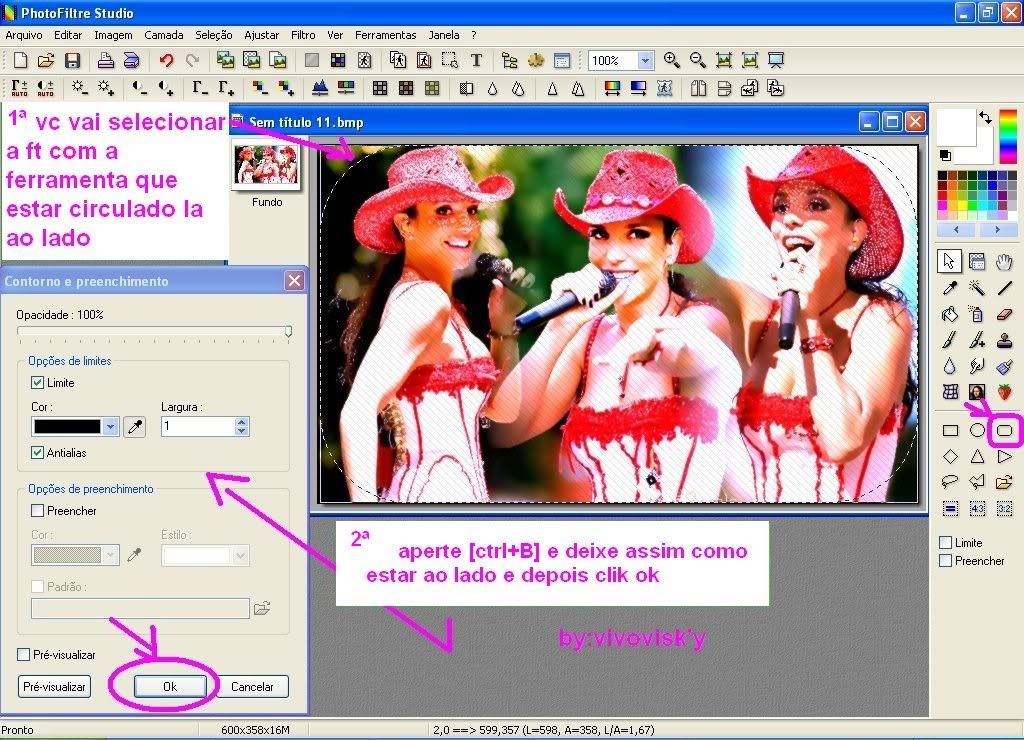Select the Fundo layer thumbnail
The image size is (1024, 740).
tap(266, 166)
